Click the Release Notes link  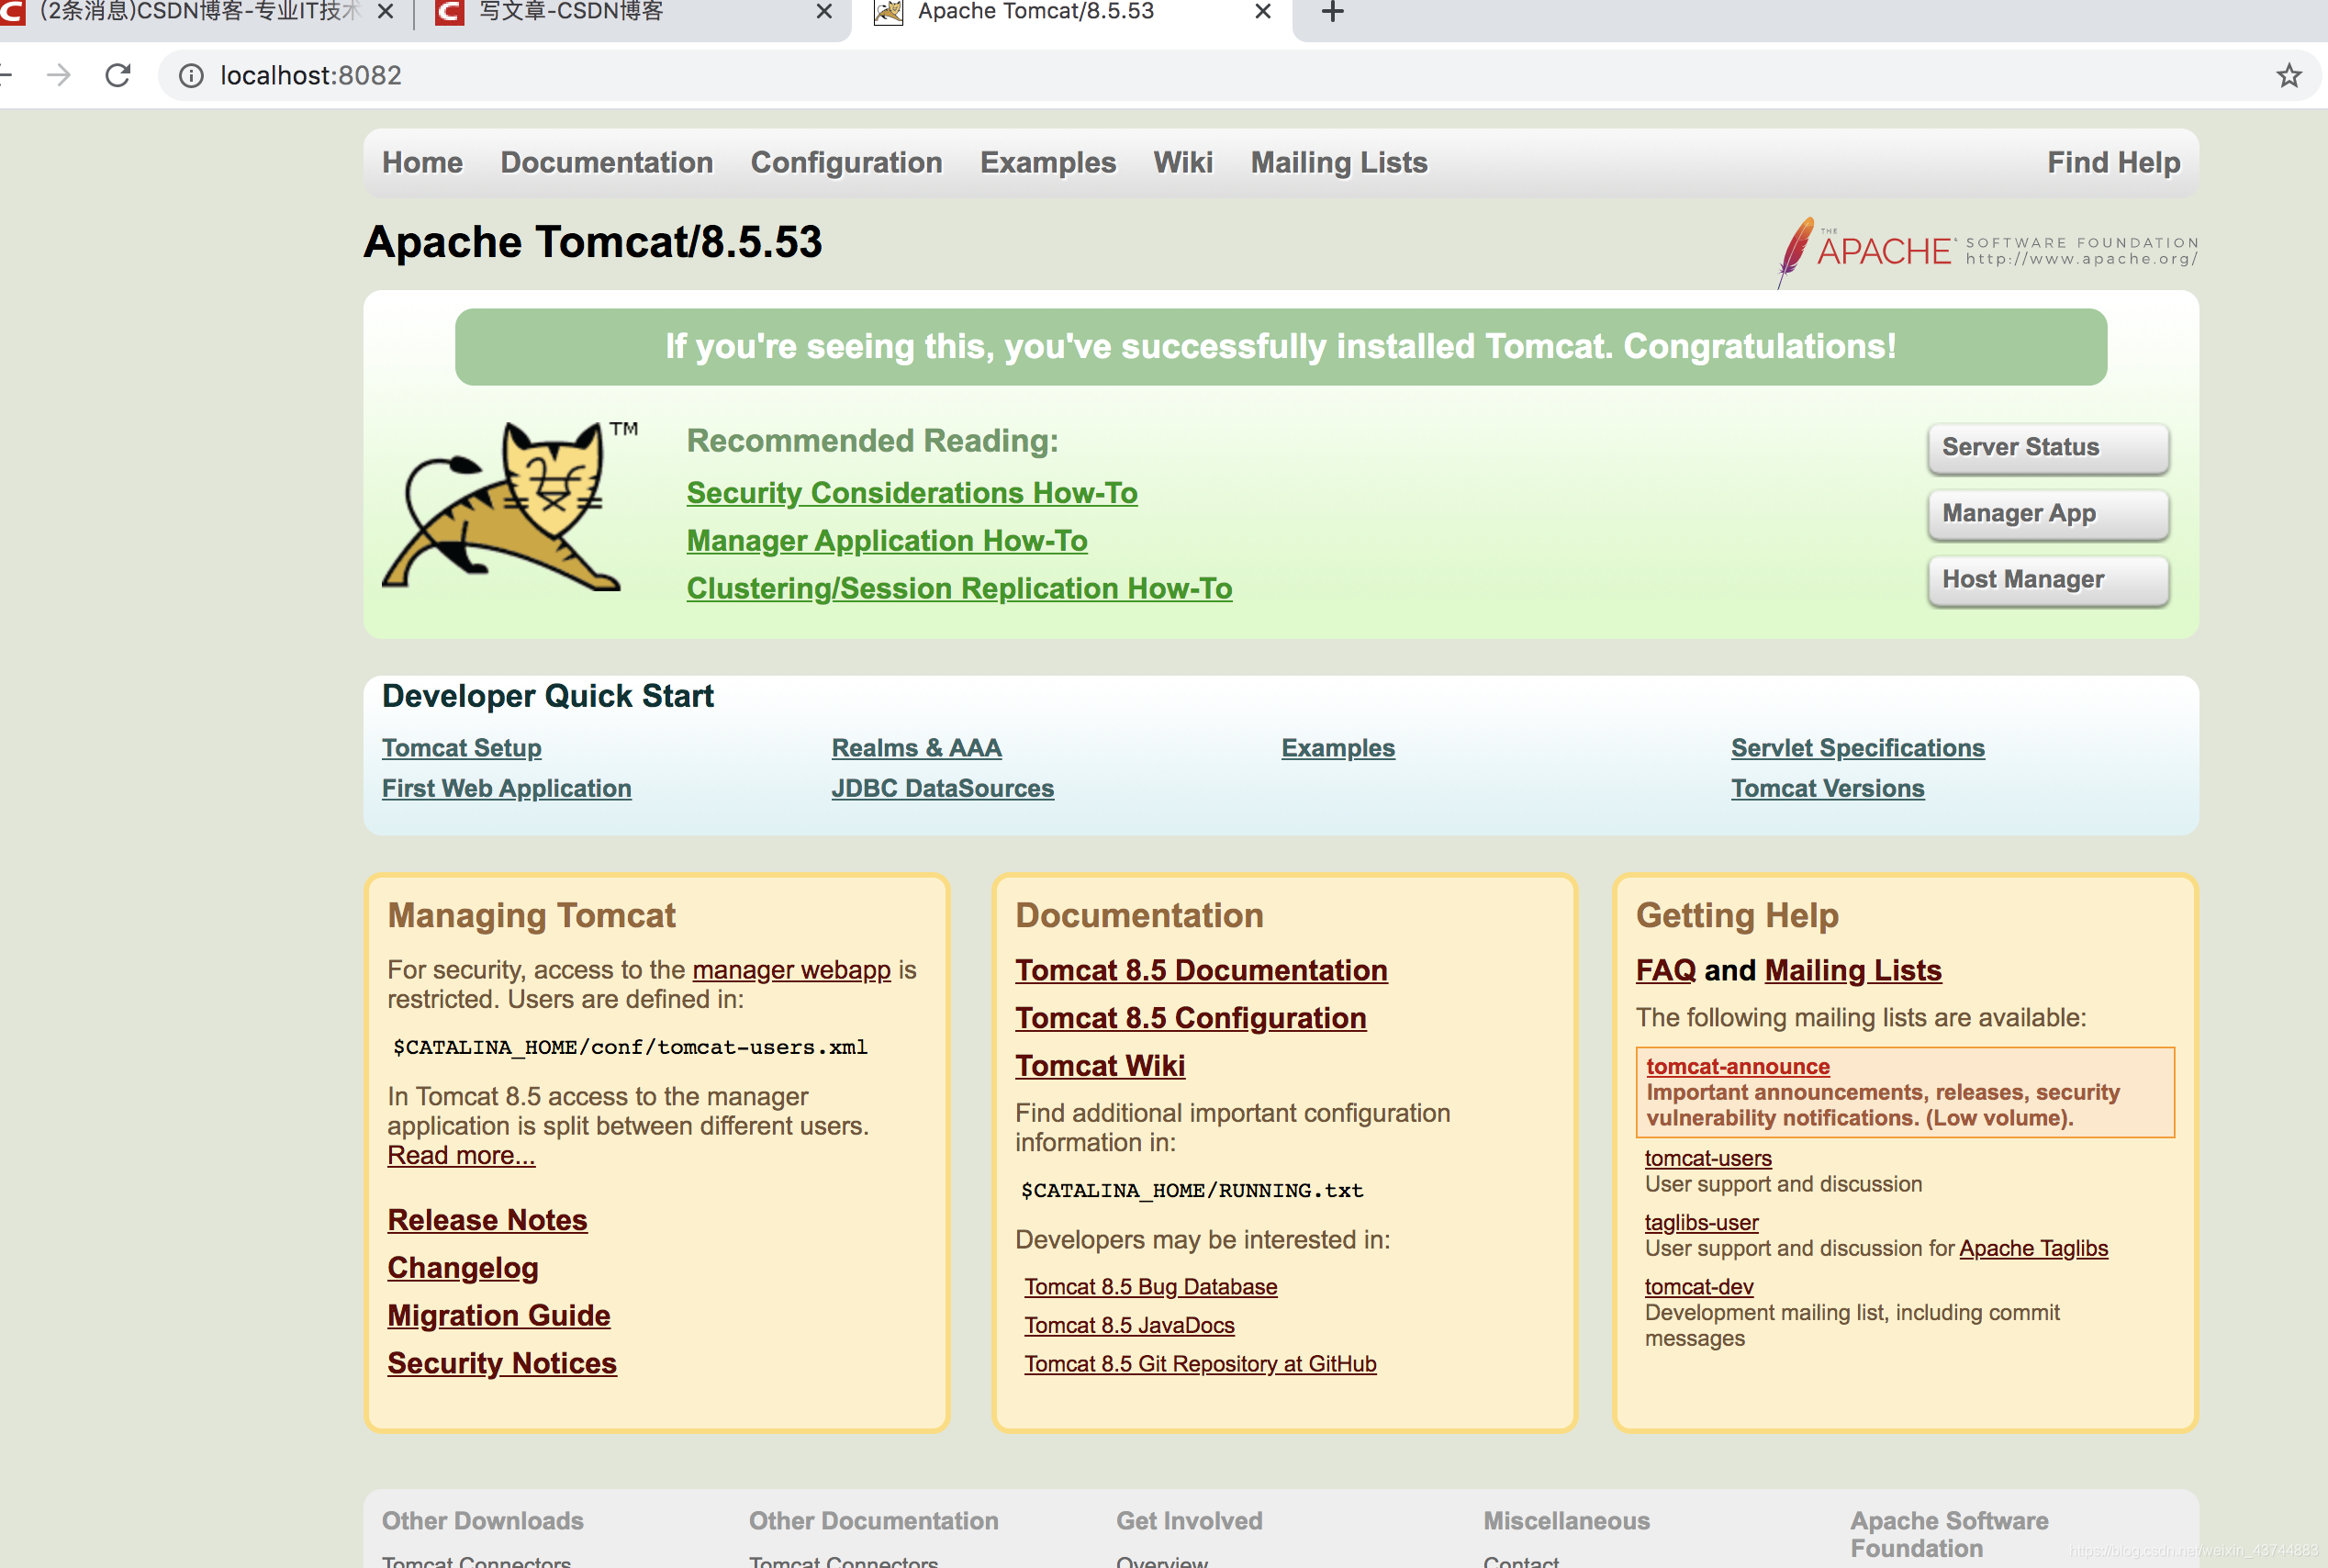pyautogui.click(x=487, y=1220)
